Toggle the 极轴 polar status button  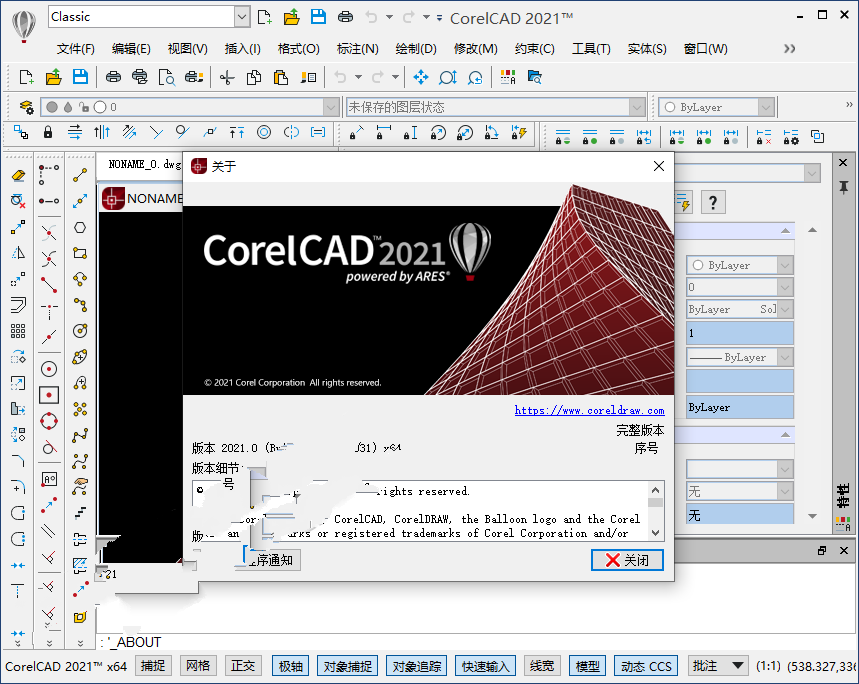click(290, 666)
